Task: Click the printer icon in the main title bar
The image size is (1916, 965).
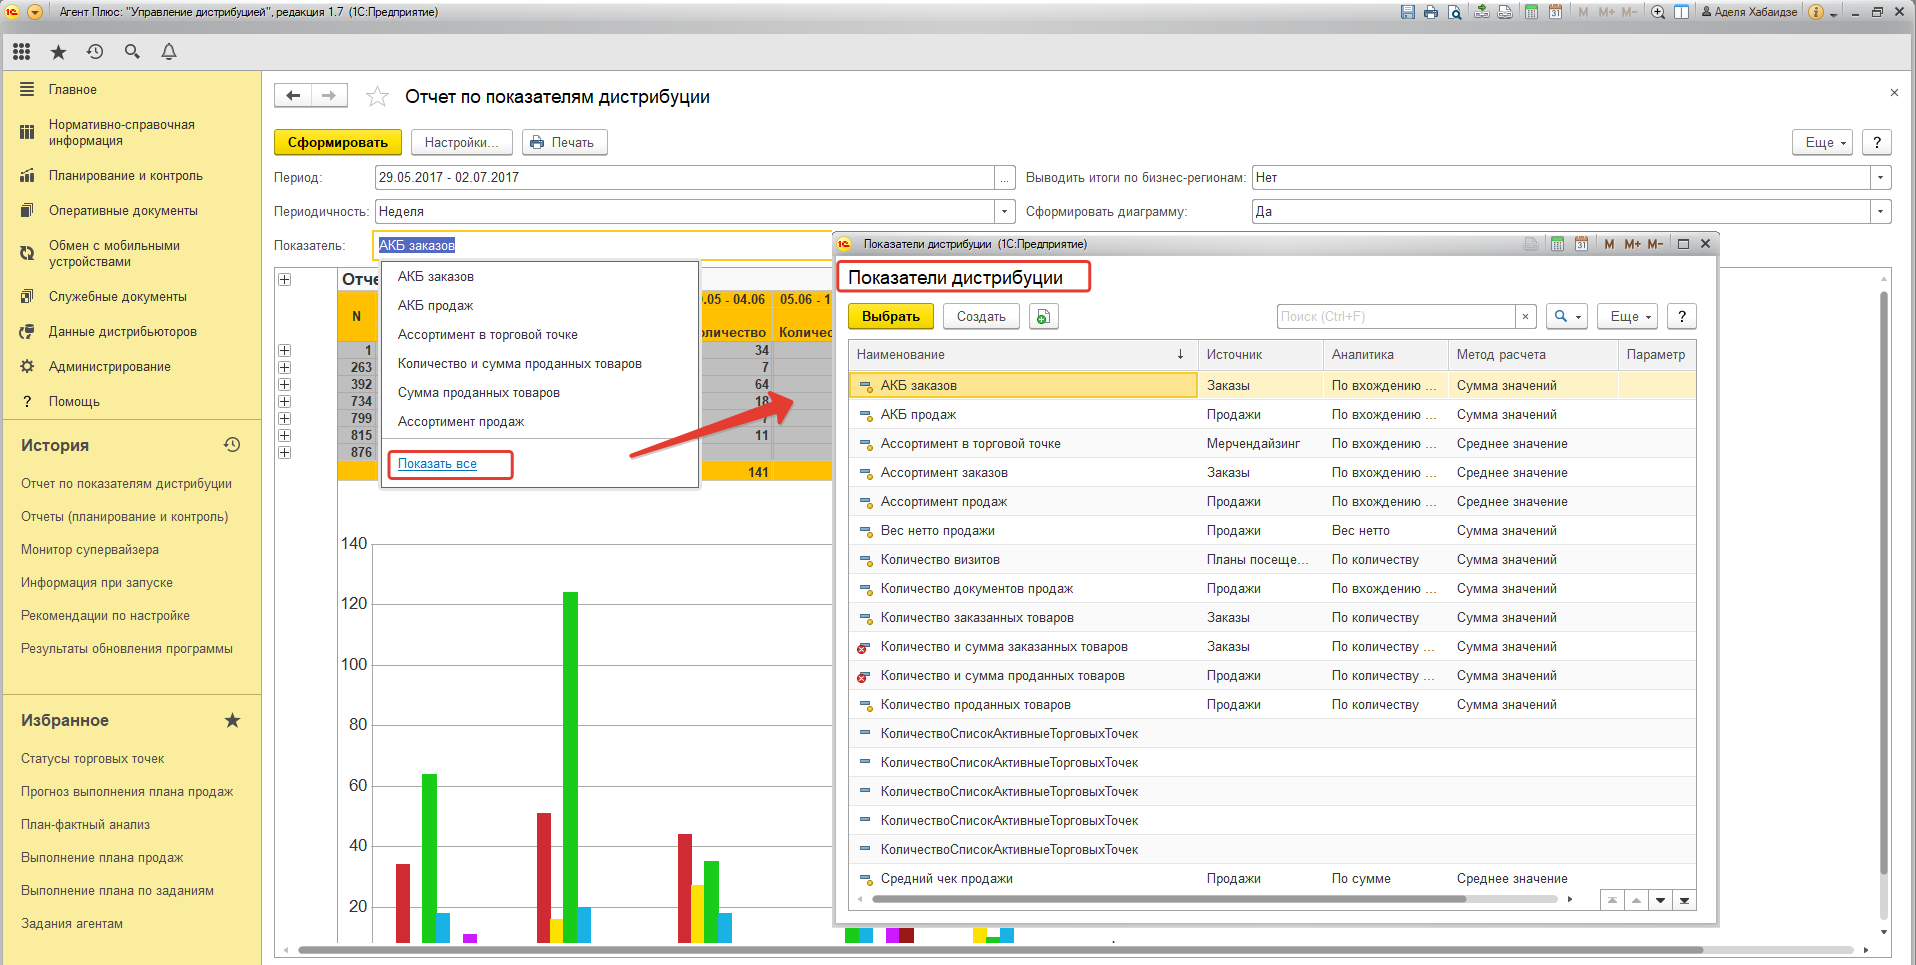Action: 1431,12
